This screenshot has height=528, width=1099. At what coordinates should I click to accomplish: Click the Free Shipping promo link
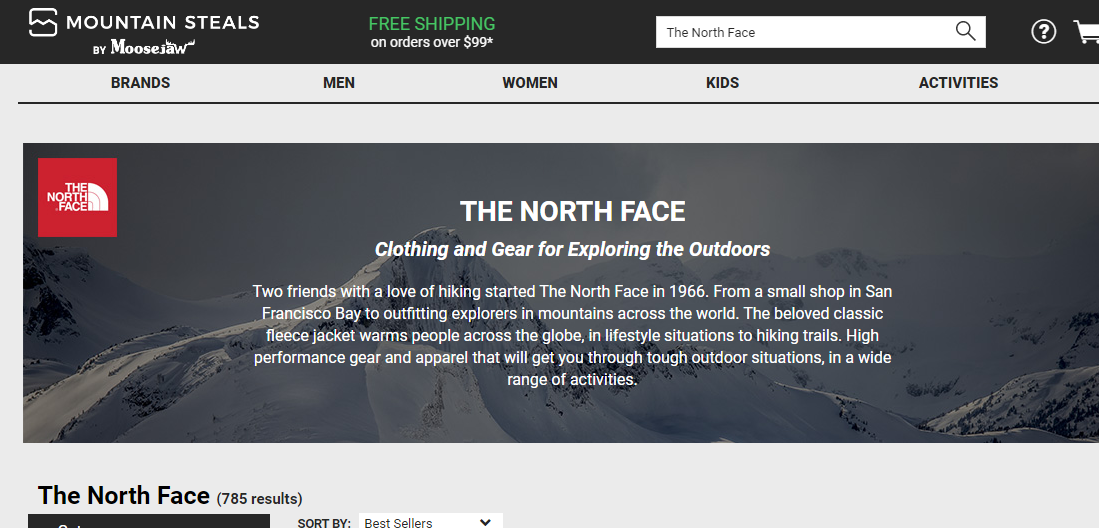click(431, 23)
